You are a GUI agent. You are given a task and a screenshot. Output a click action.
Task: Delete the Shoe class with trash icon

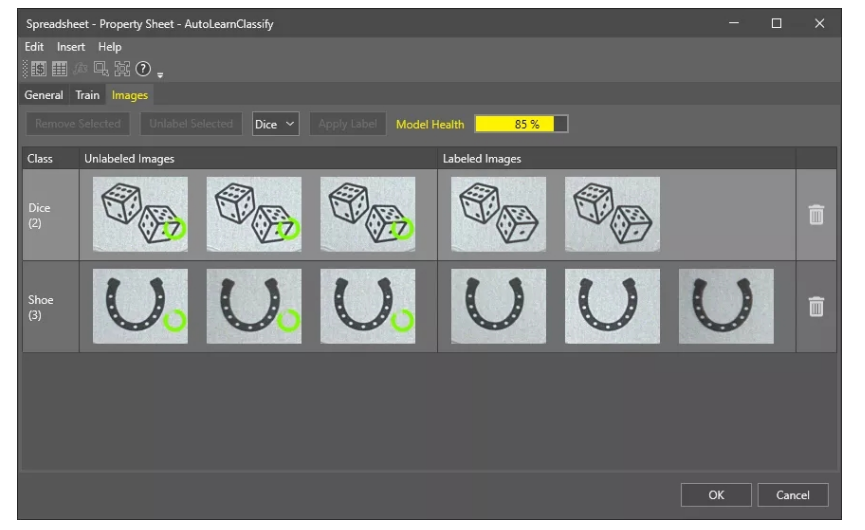point(816,307)
